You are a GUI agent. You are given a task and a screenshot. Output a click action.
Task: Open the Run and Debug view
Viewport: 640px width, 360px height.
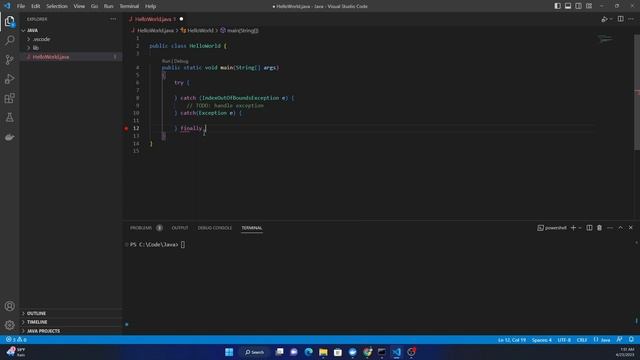click(9, 79)
